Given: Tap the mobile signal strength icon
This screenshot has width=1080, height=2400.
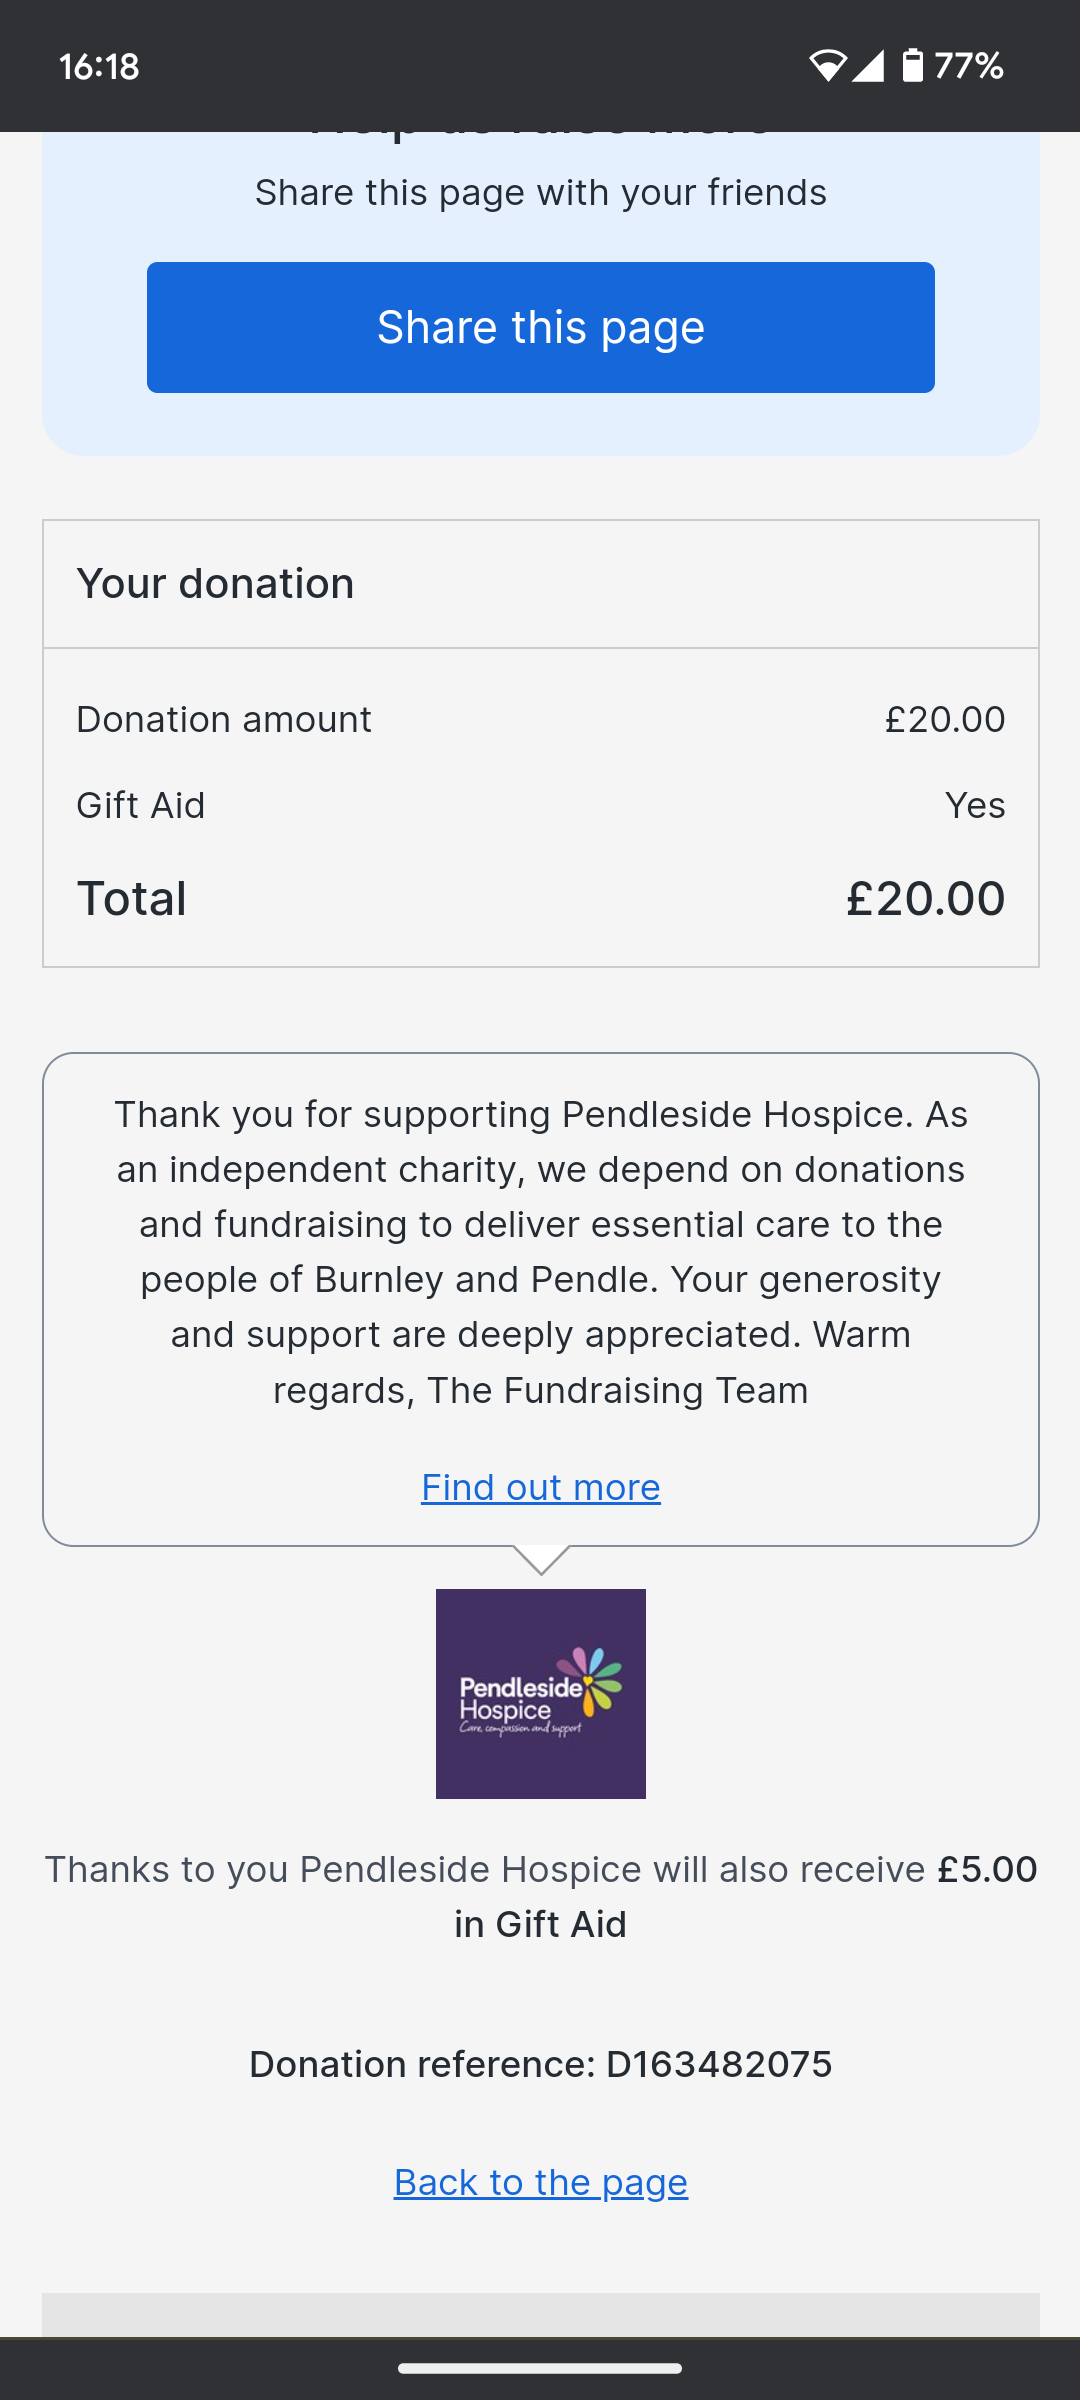Looking at the screenshot, I should (867, 66).
